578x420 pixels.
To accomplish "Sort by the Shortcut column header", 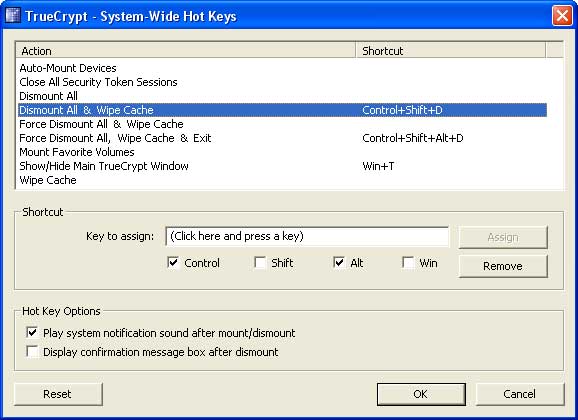I will (450, 51).
